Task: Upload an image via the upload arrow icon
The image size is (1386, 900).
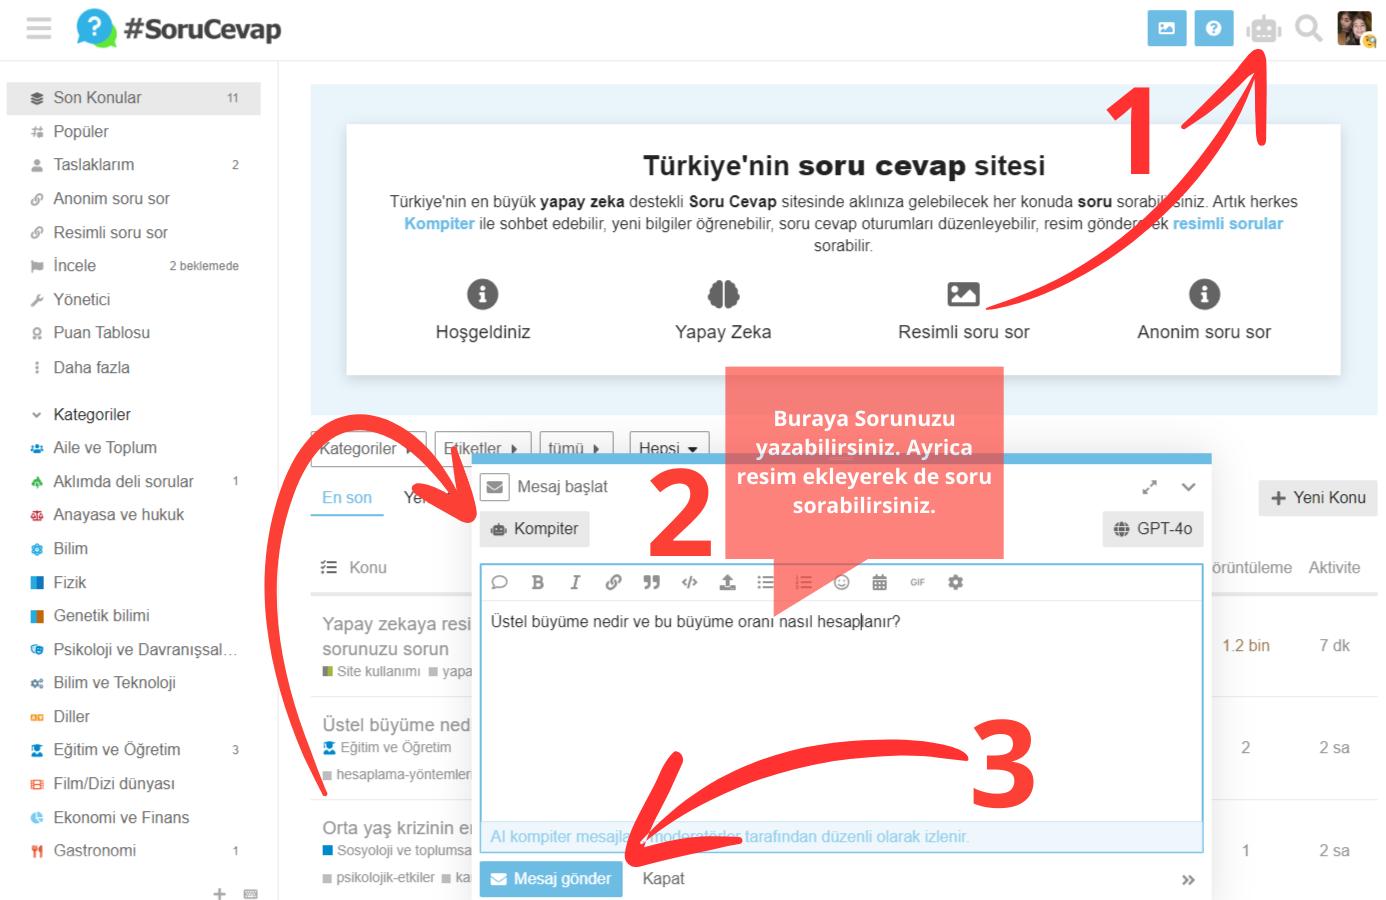Action: (727, 581)
